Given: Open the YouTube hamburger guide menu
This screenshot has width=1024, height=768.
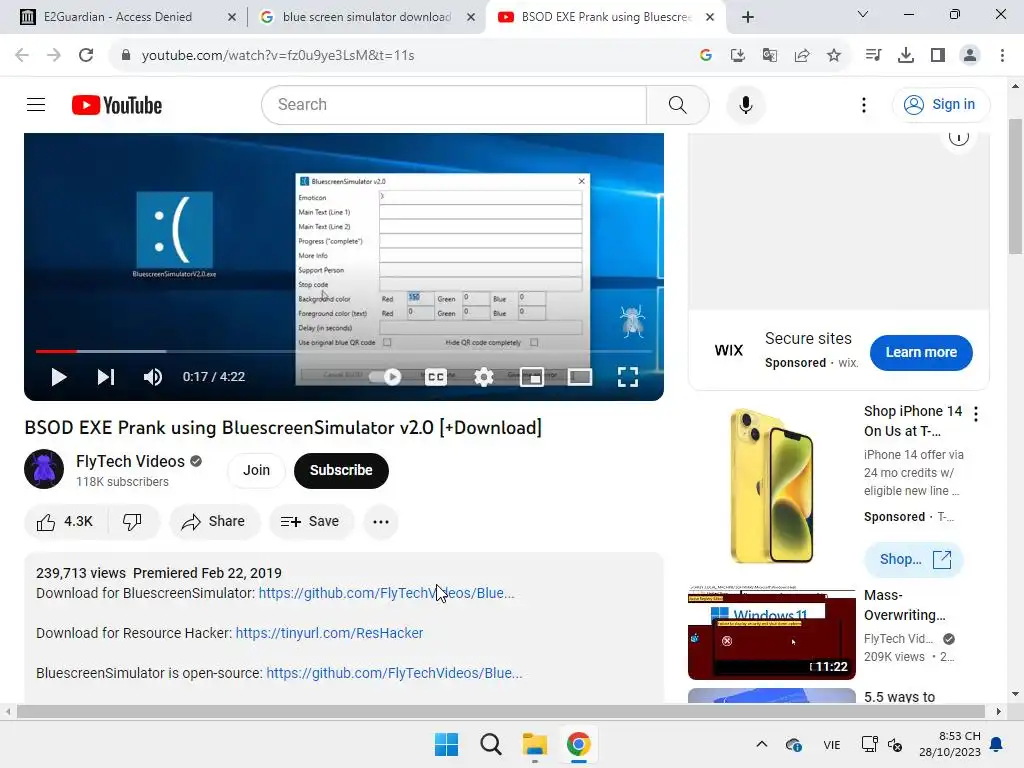Looking at the screenshot, I should pyautogui.click(x=36, y=104).
